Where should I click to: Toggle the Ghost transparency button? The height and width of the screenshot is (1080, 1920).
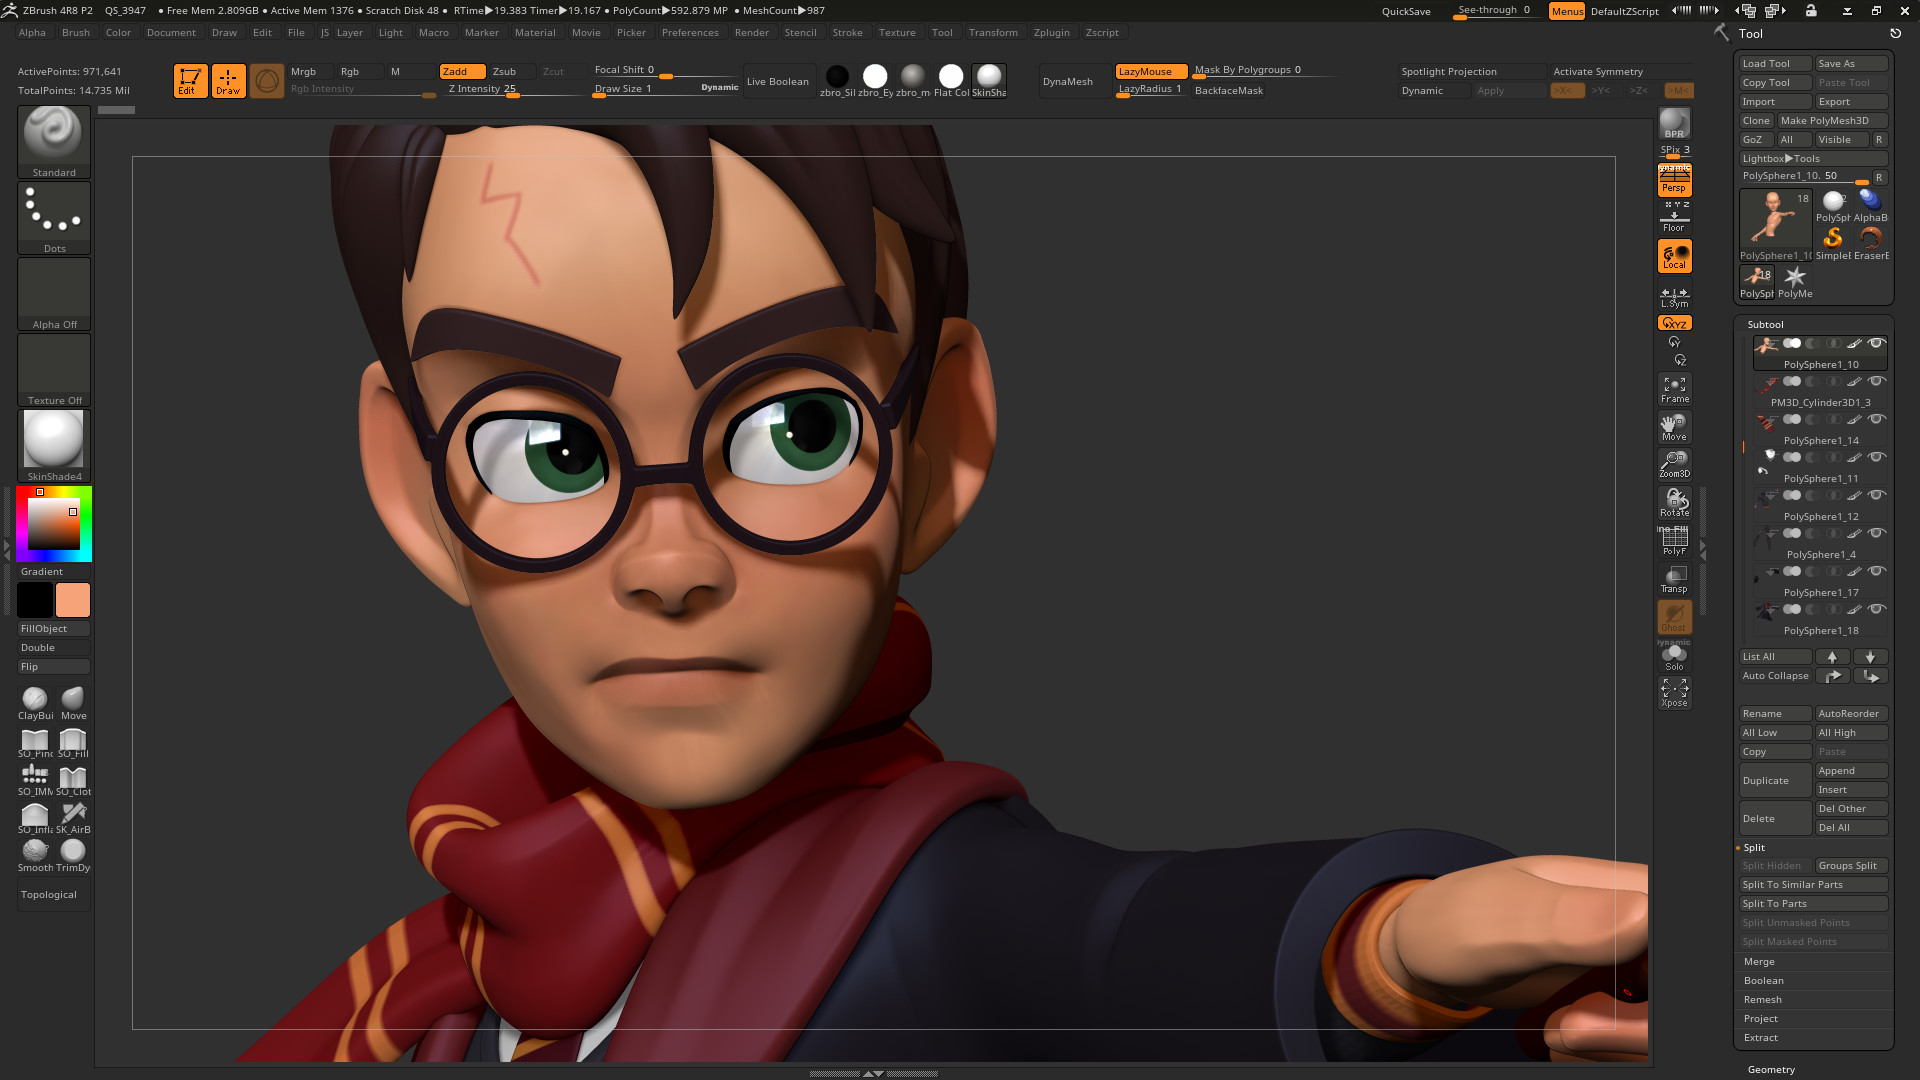click(x=1674, y=617)
